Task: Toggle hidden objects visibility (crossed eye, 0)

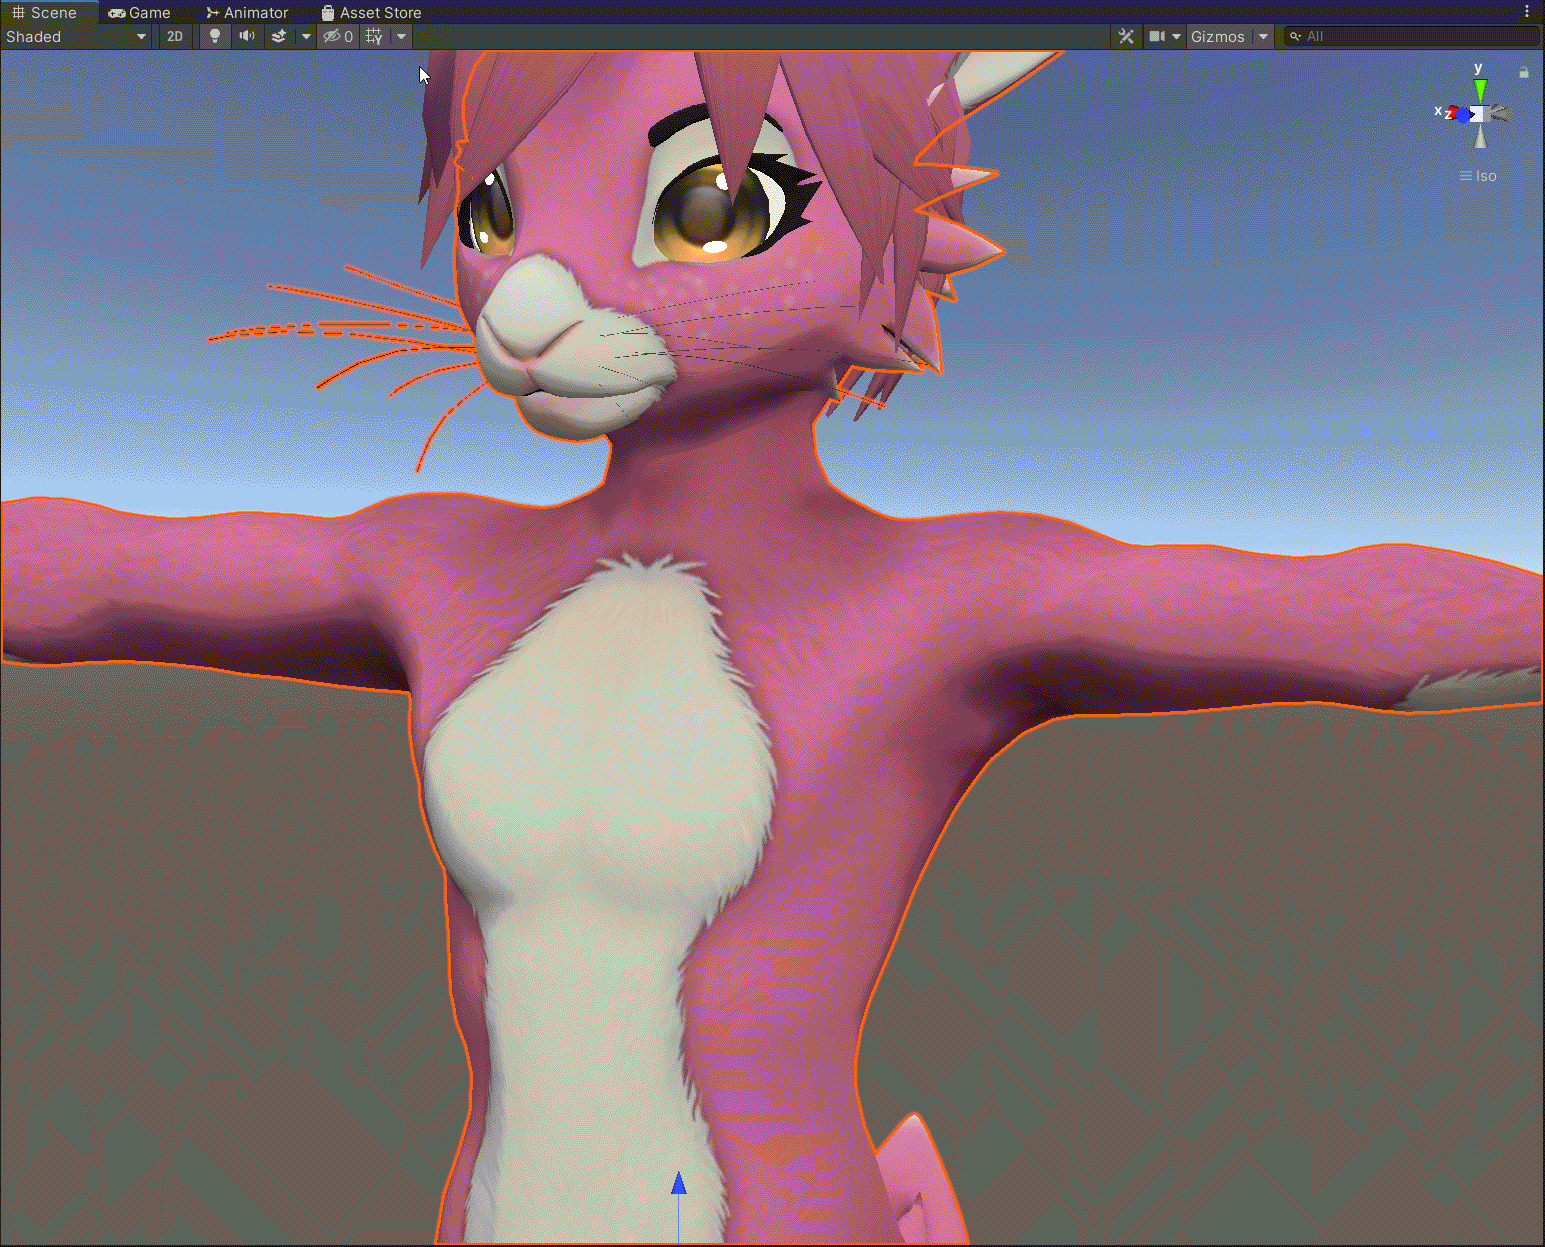Action: 338,37
